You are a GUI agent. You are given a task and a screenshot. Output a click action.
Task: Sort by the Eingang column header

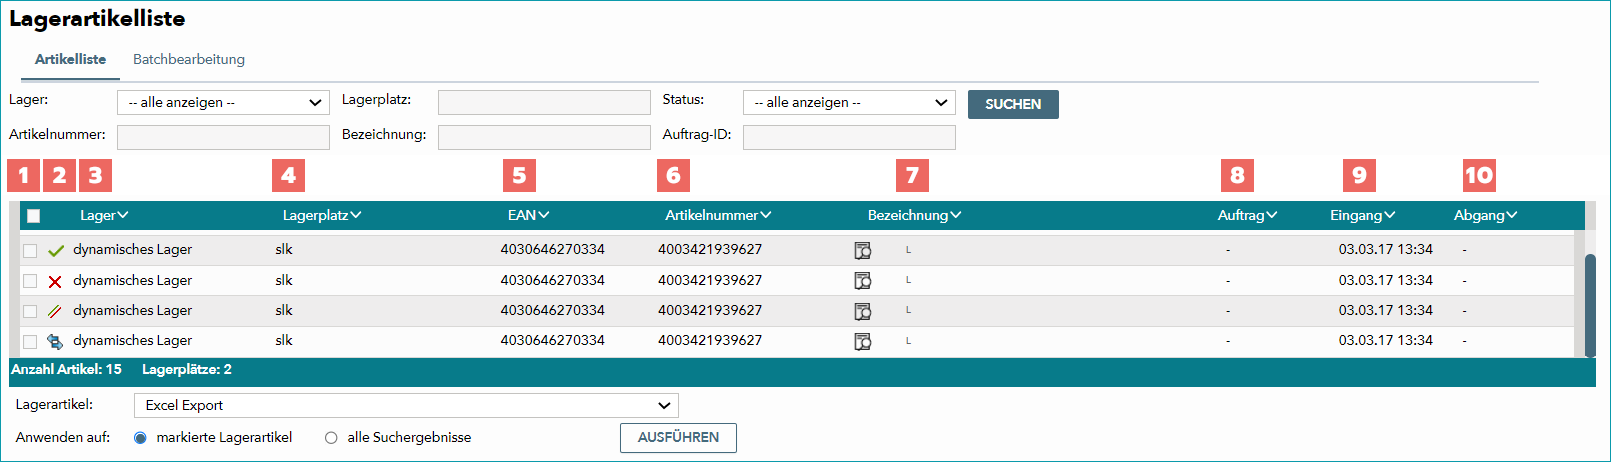point(1362,215)
